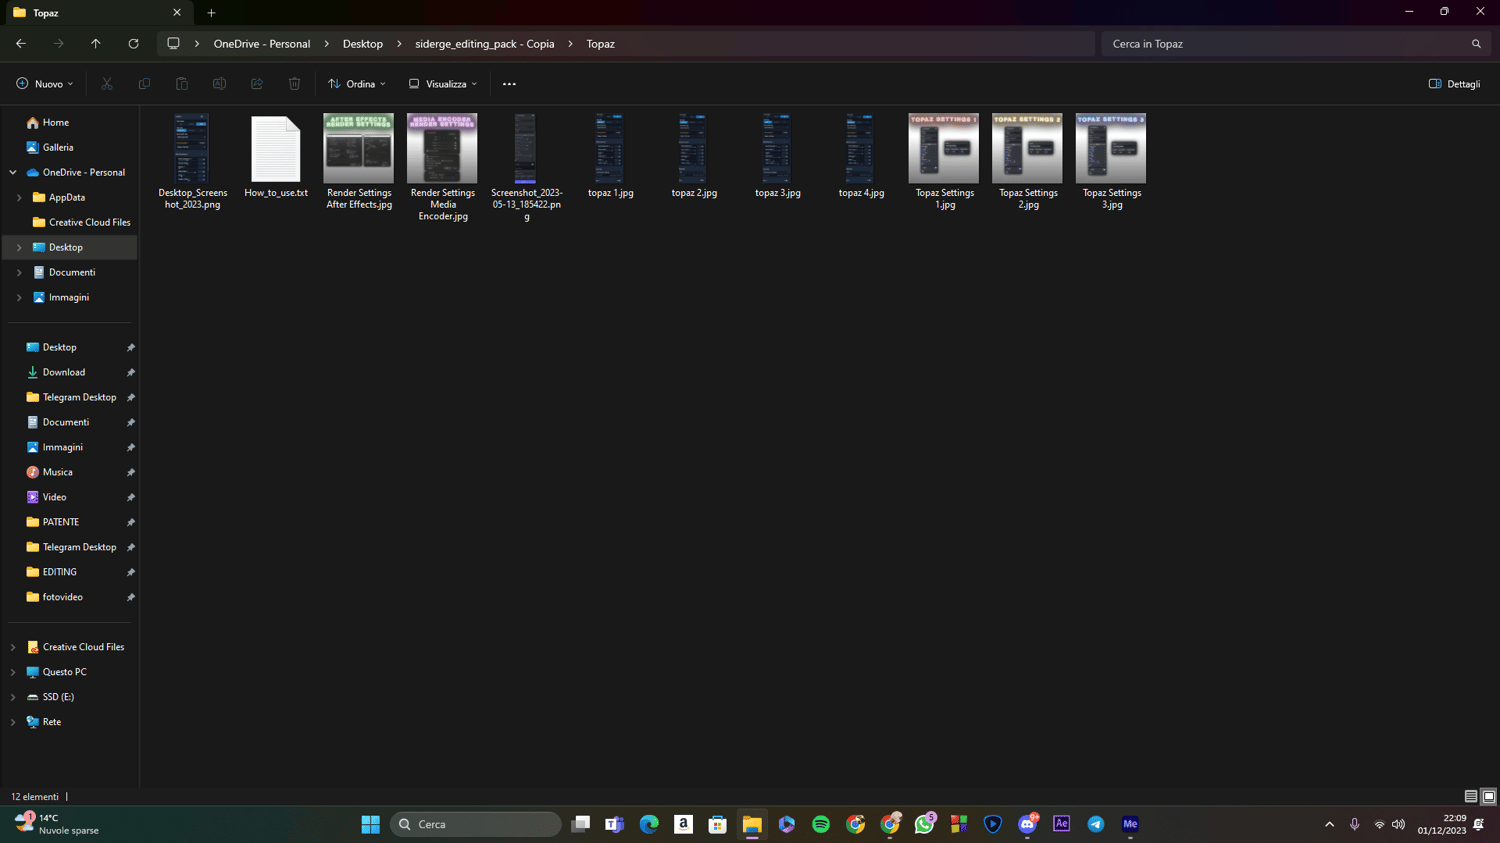Click siderge_editing_pack - Copia in the address bar

[x=485, y=44]
